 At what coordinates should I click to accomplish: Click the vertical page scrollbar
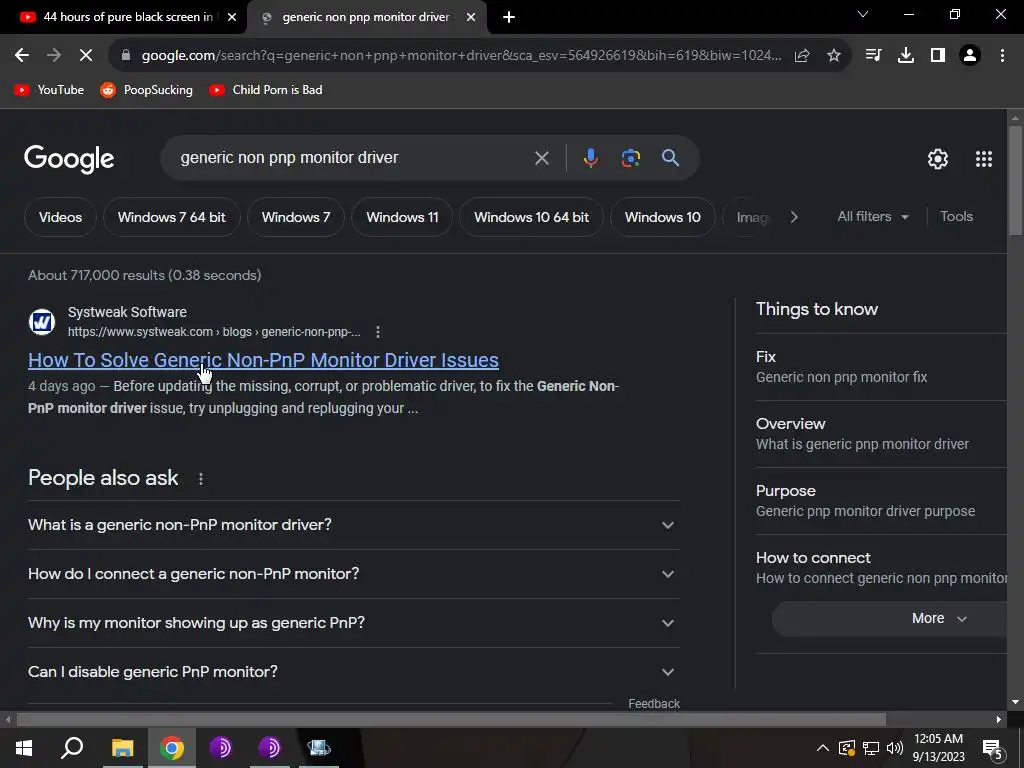pos(1015,179)
